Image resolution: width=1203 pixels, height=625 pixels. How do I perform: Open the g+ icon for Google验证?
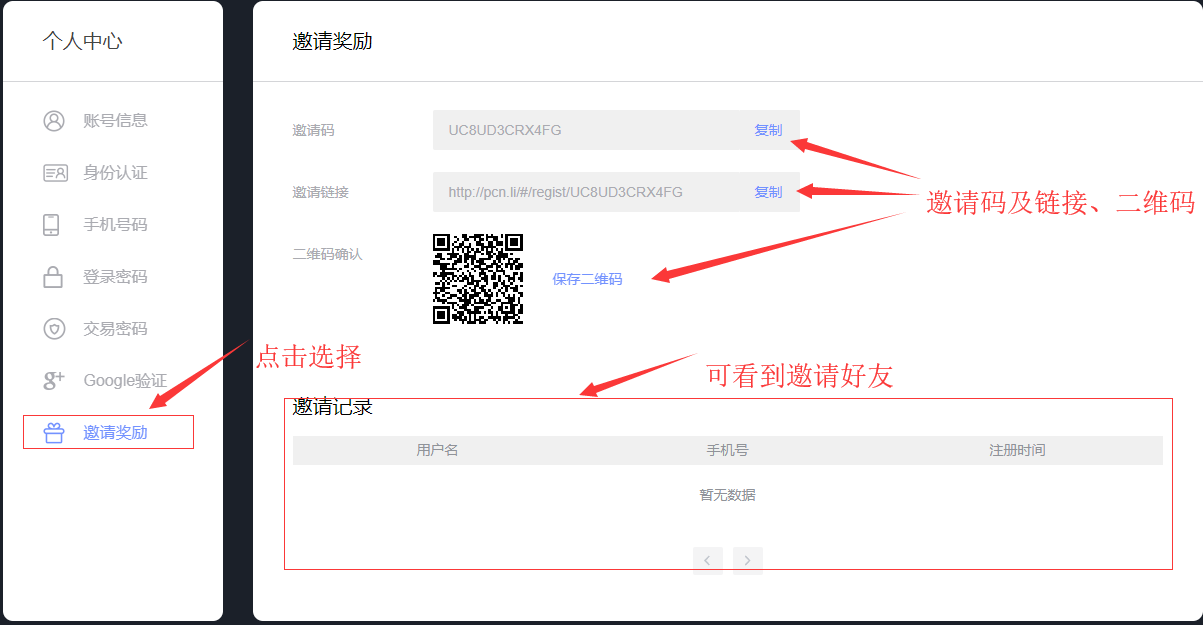click(x=54, y=380)
